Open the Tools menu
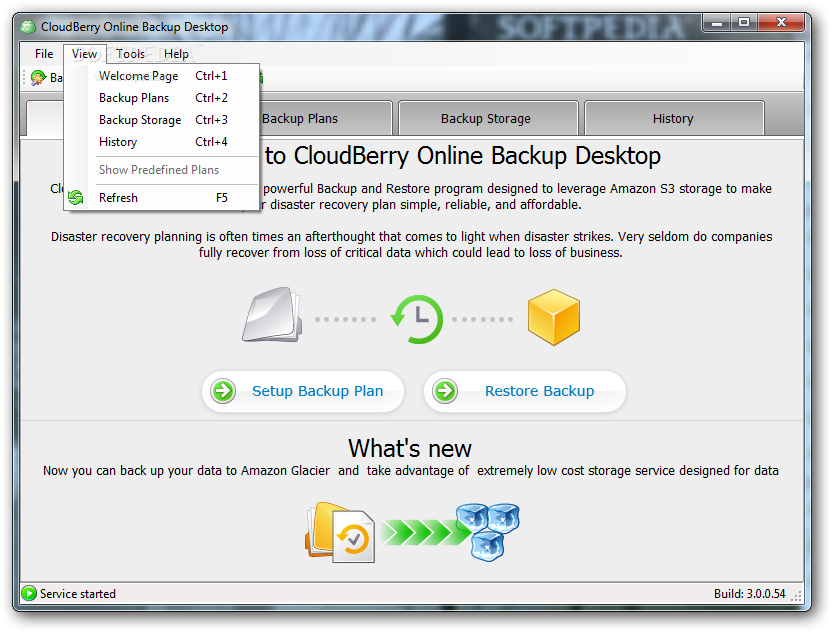 click(x=131, y=54)
